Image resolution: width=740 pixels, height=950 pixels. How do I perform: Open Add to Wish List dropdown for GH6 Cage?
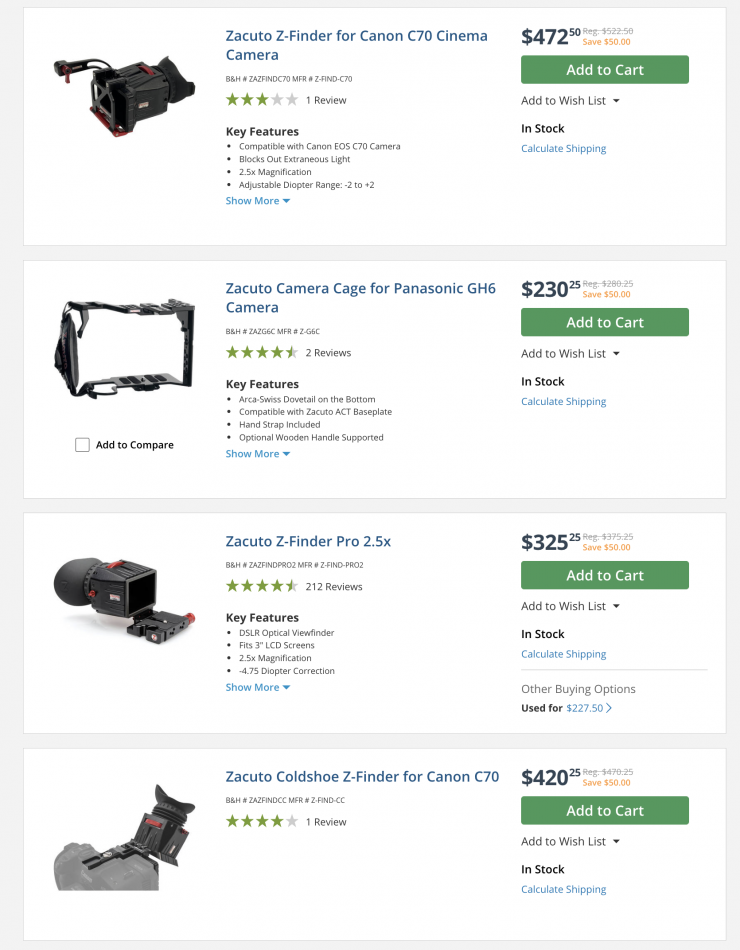[x=570, y=354]
